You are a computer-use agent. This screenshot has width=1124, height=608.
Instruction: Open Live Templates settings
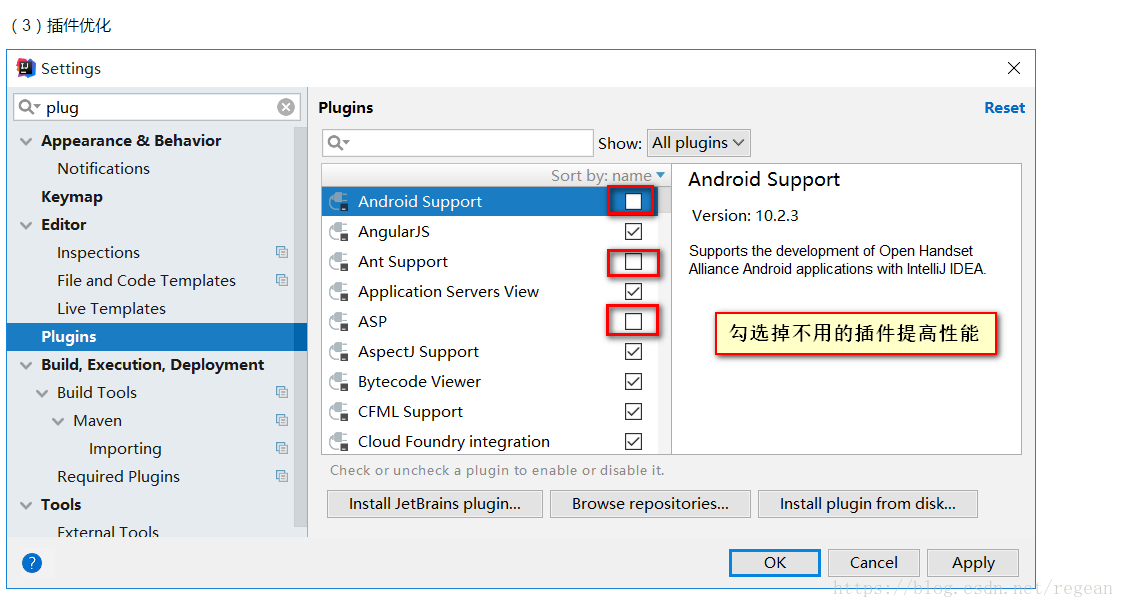point(111,308)
